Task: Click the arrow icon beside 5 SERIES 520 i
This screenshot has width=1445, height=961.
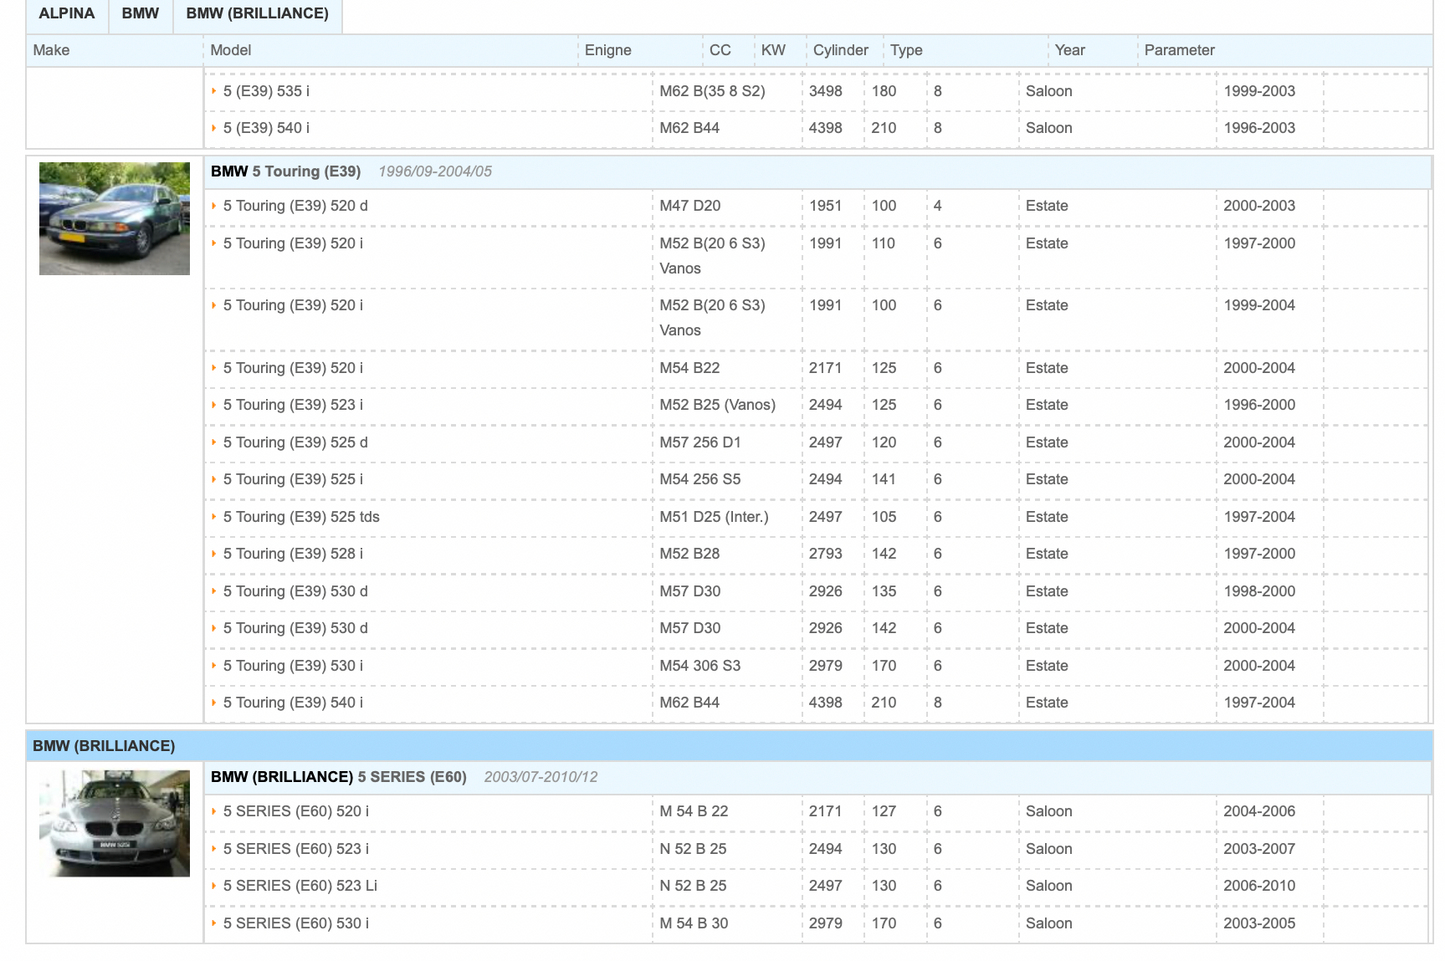Action: [214, 811]
